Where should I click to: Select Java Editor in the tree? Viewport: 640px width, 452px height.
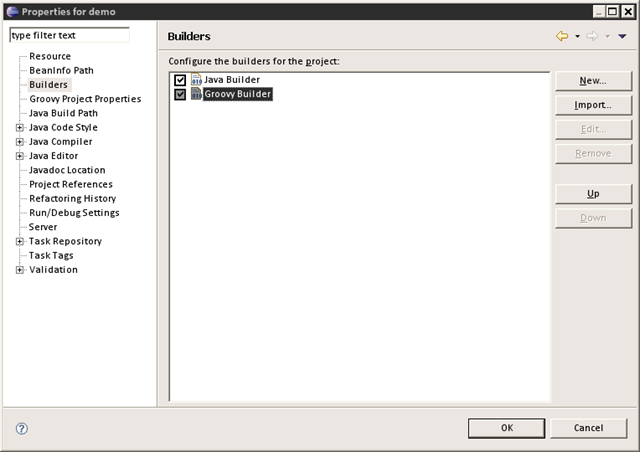pos(53,156)
